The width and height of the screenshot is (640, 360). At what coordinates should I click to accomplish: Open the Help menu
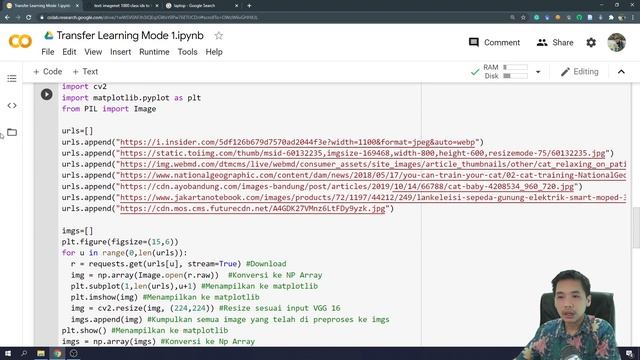(214, 52)
